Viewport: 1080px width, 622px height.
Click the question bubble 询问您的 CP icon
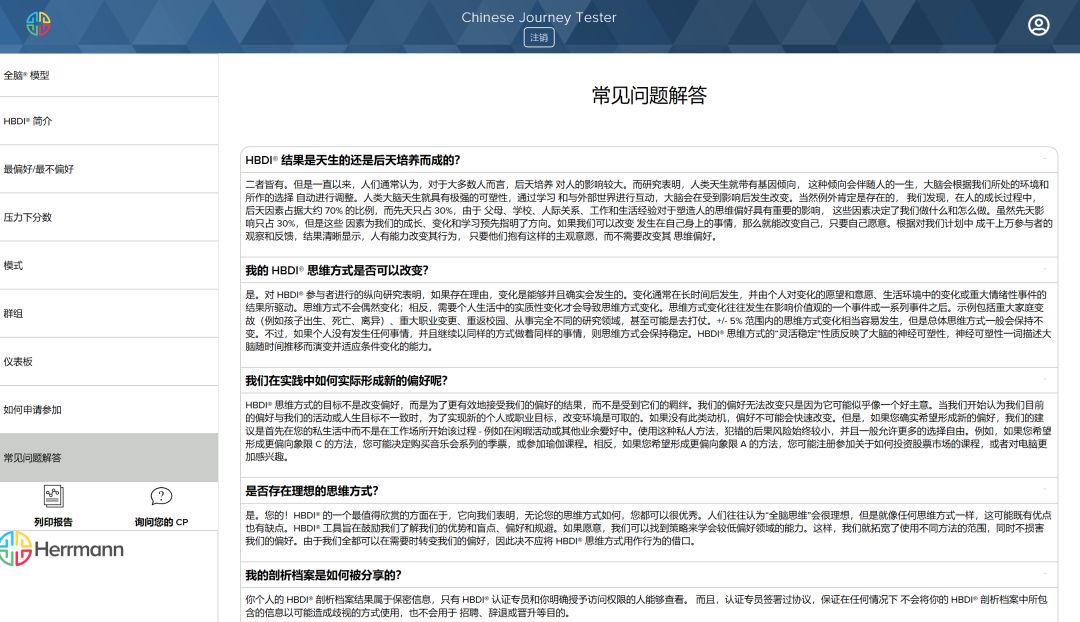coord(161,496)
